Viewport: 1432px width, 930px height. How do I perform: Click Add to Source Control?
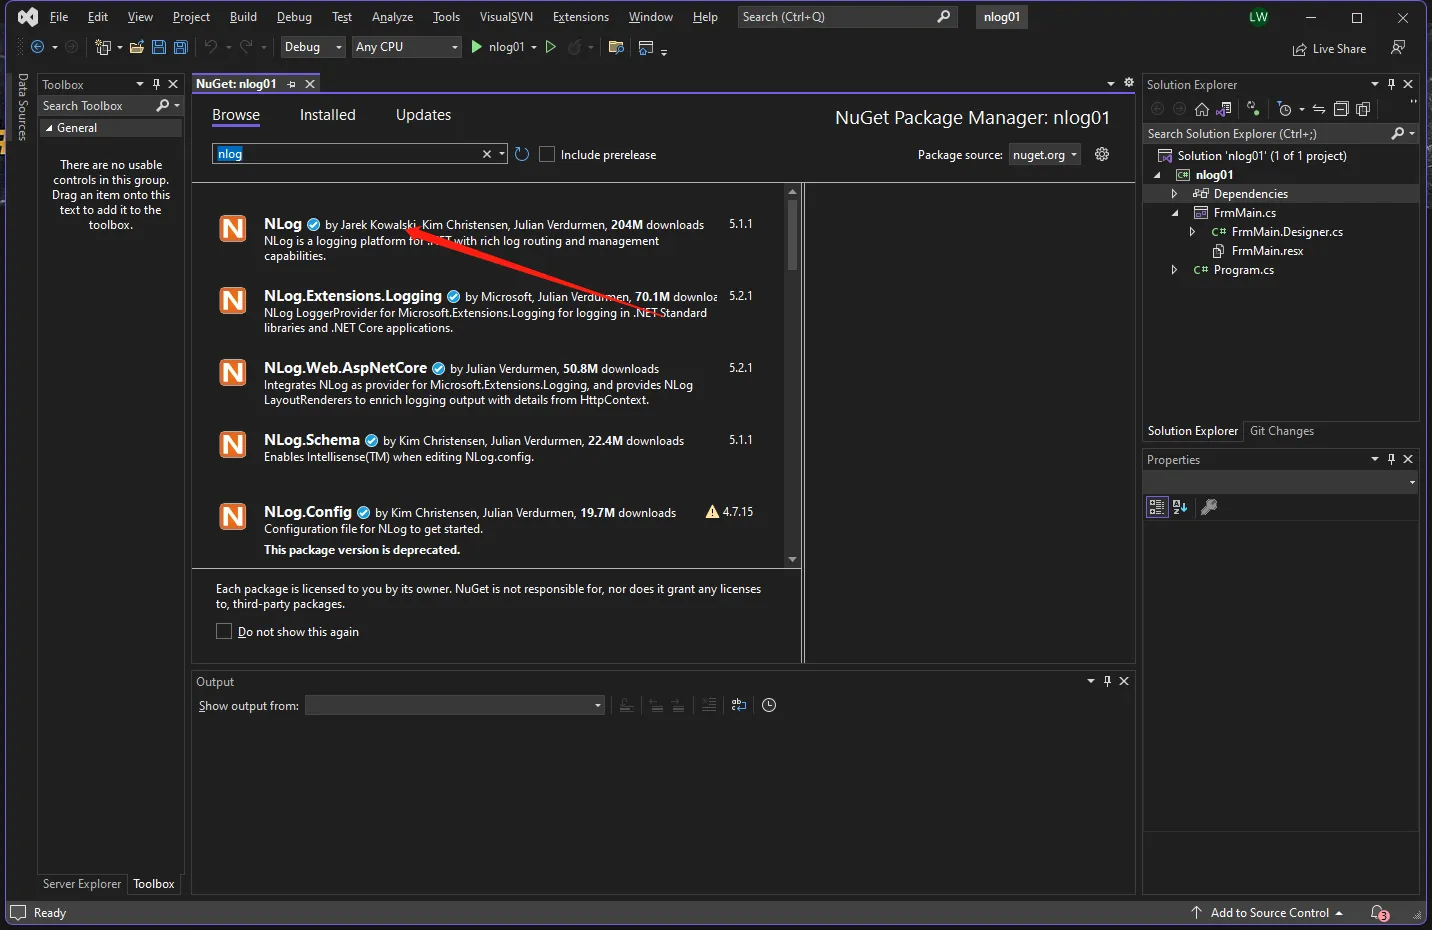(1267, 913)
